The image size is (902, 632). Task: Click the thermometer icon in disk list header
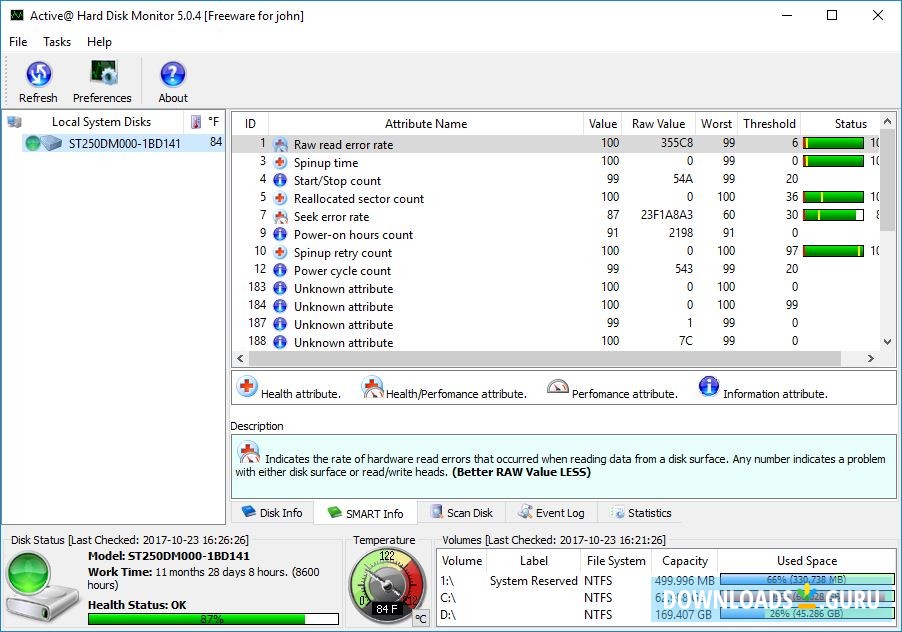tap(196, 121)
